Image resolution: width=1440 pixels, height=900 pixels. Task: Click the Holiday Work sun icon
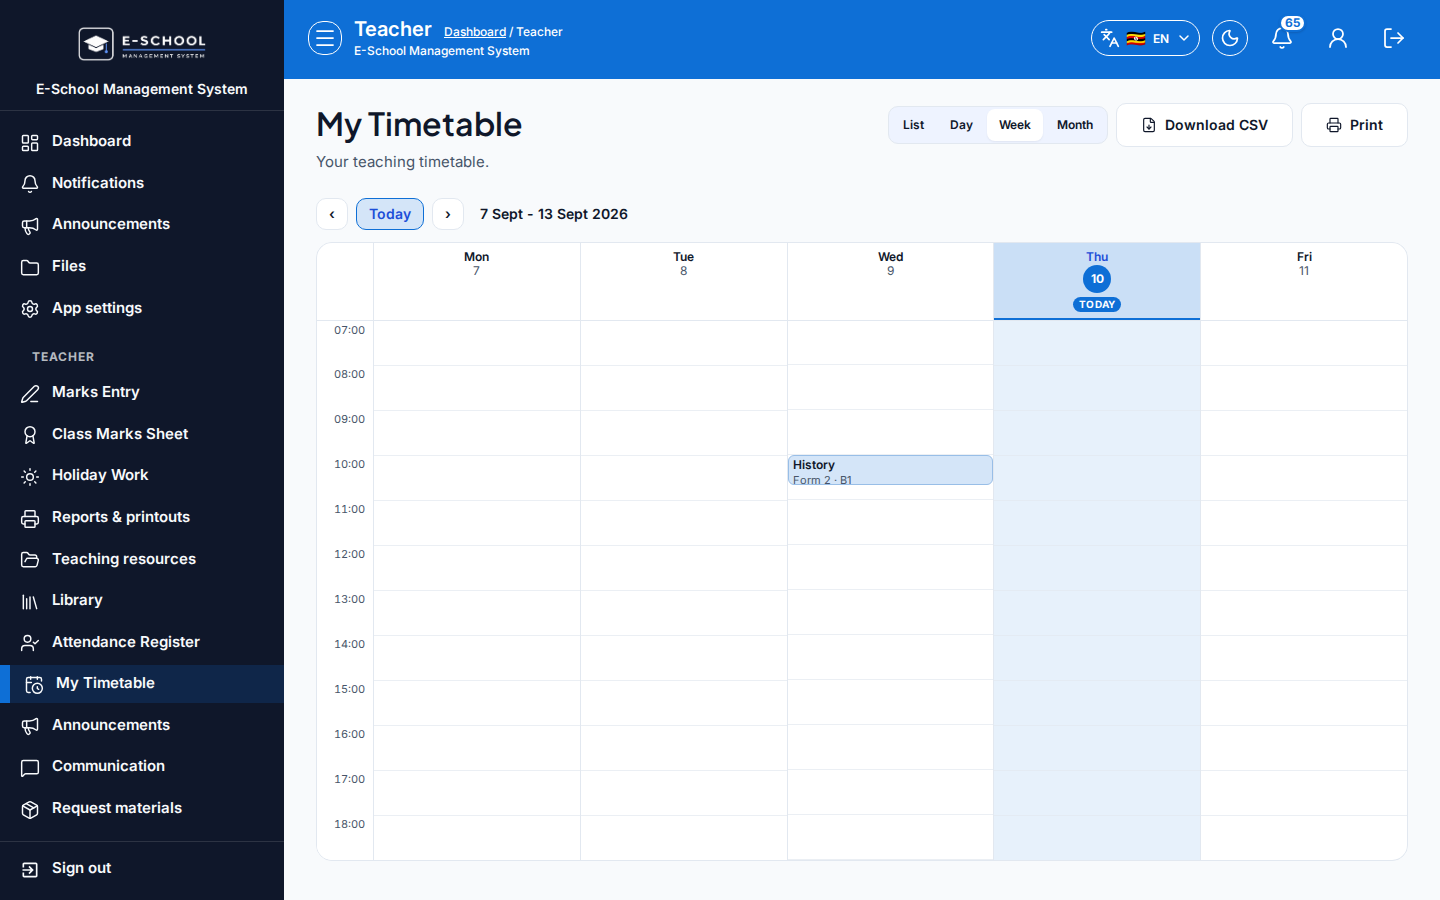click(30, 476)
